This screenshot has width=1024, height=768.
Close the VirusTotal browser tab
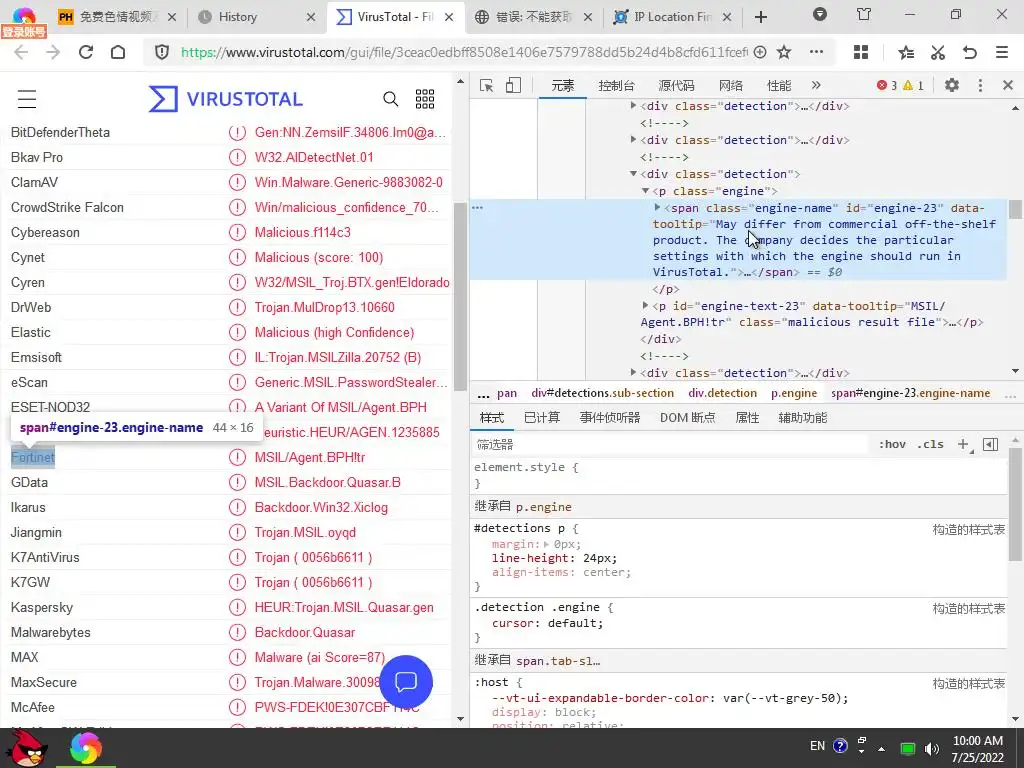[449, 17]
